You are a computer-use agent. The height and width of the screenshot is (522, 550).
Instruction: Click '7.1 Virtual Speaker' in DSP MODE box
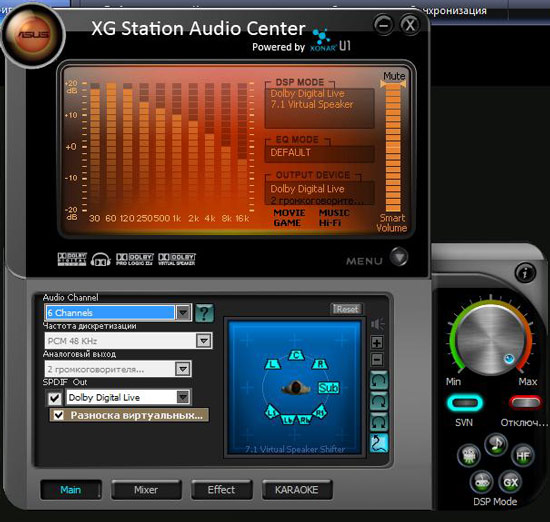pos(311,105)
